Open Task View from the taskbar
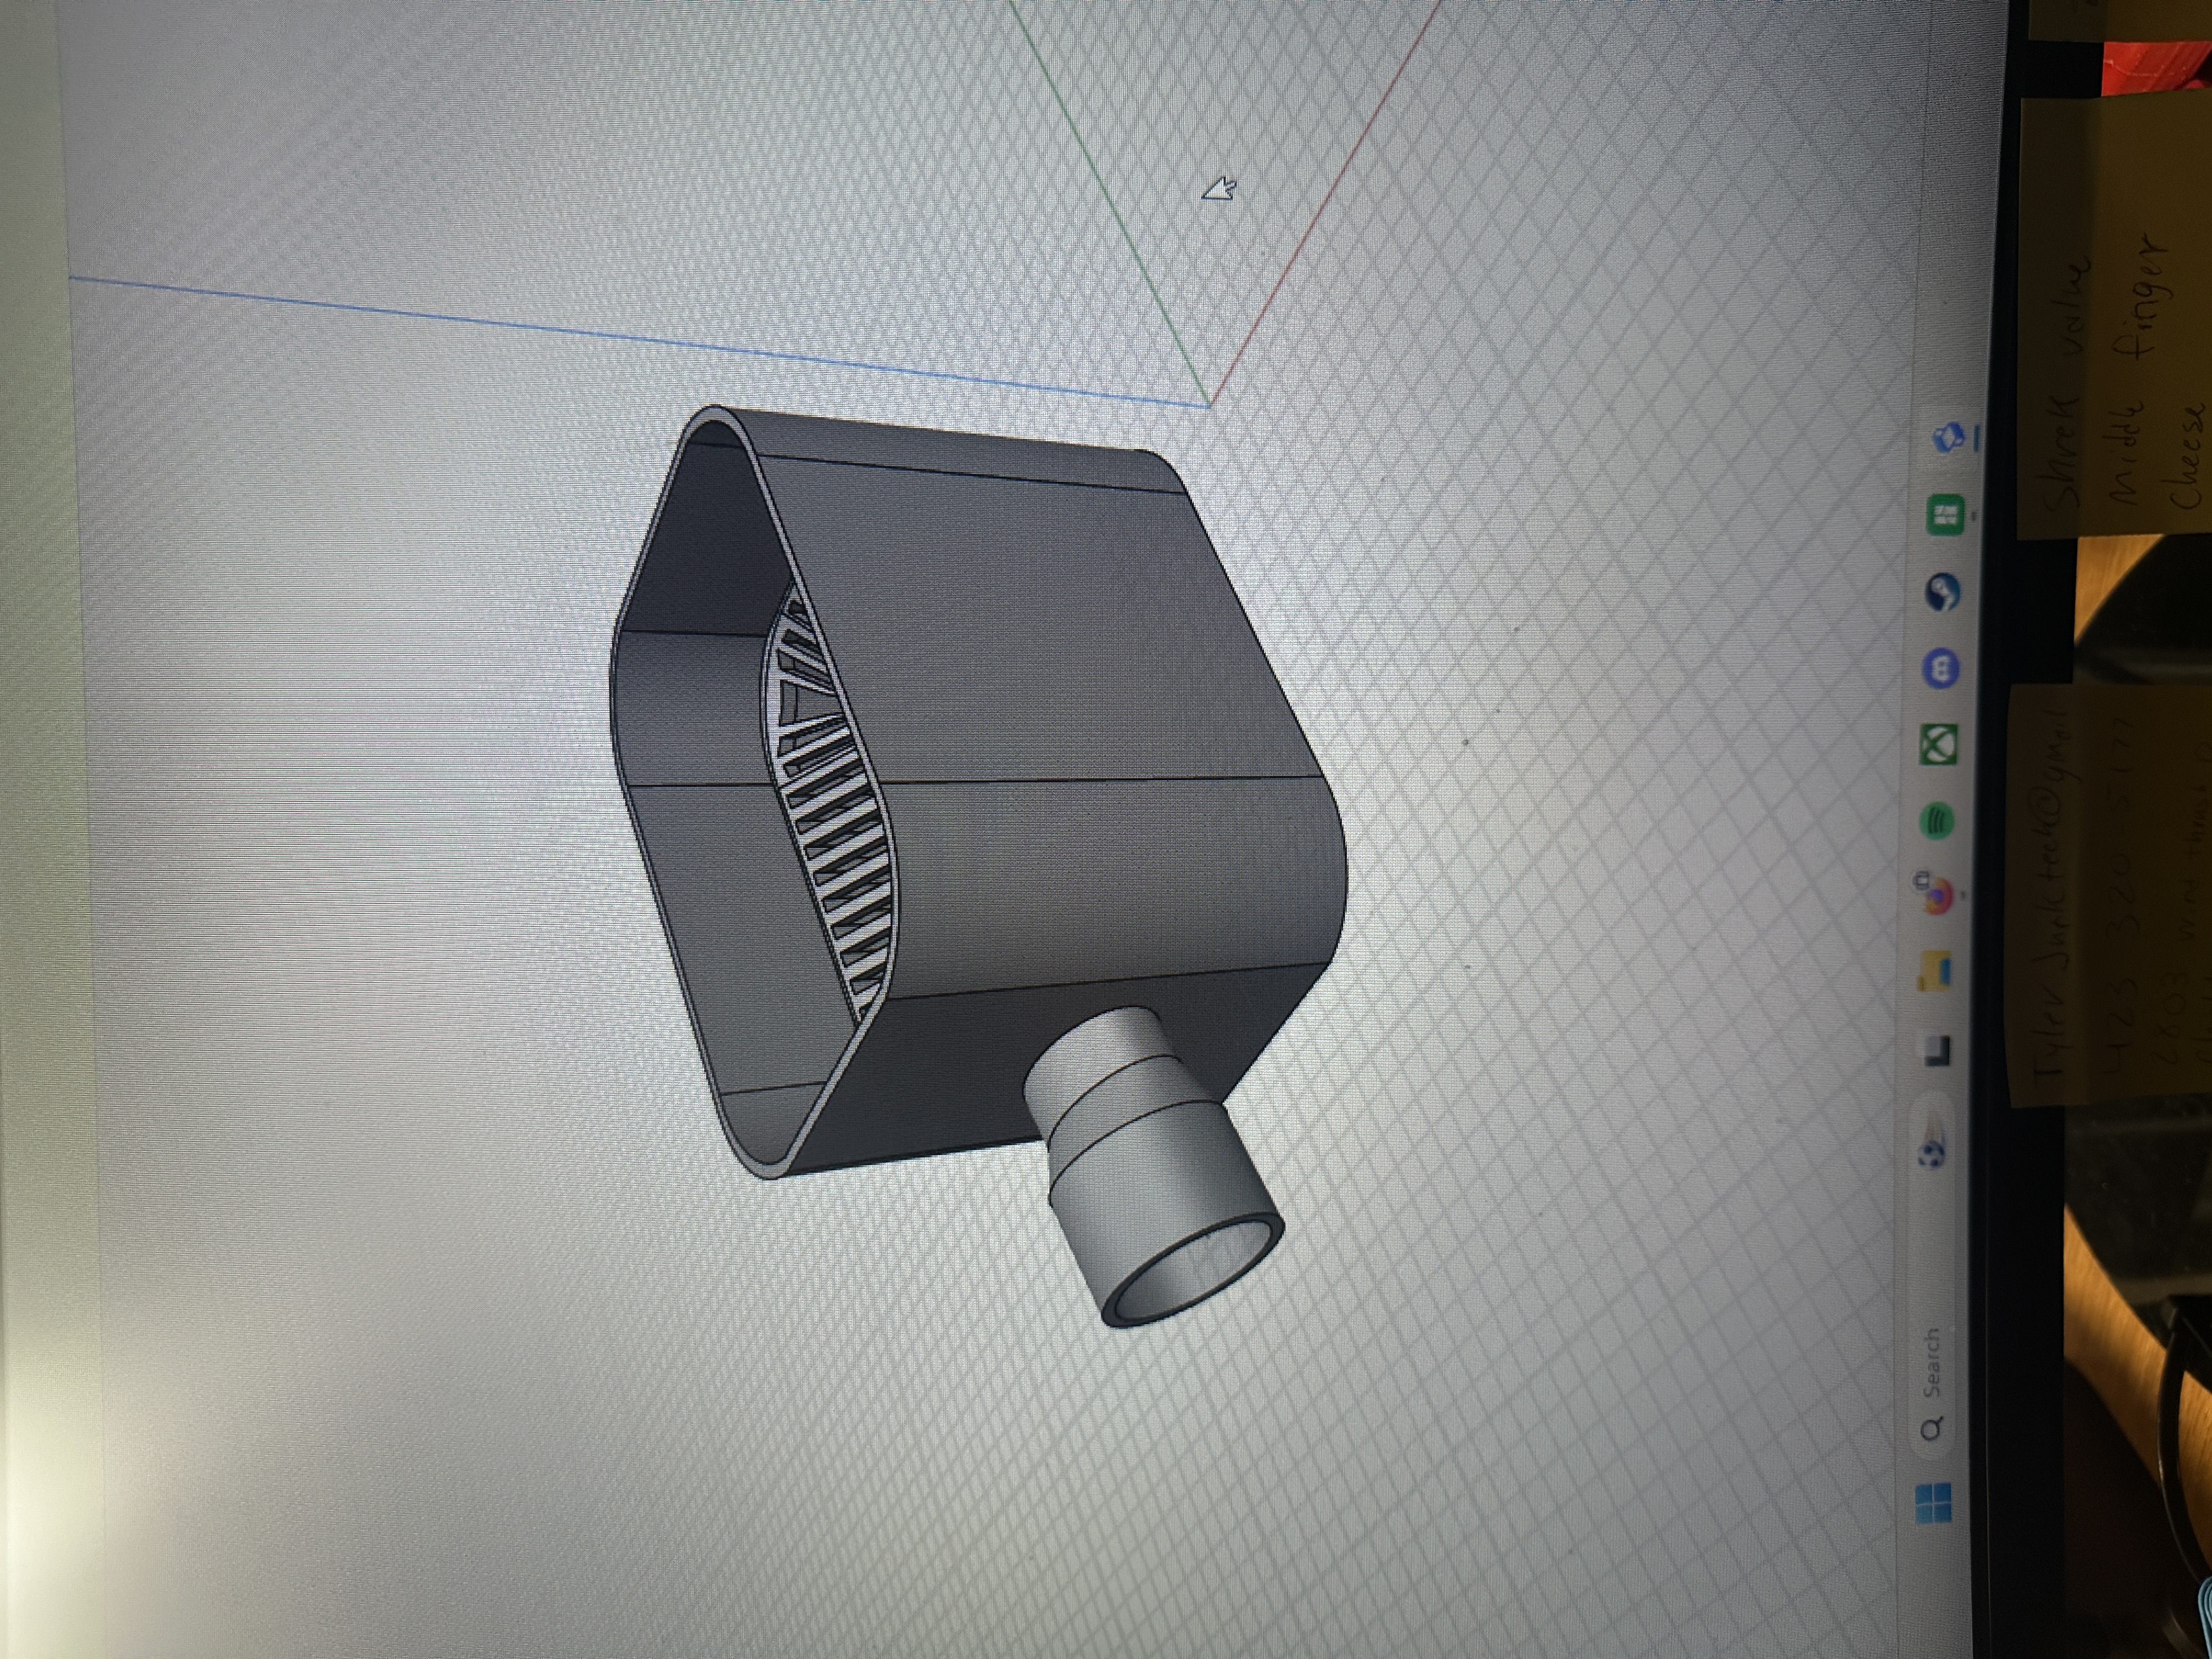The image size is (2212, 1659). pyautogui.click(x=1937, y=1050)
